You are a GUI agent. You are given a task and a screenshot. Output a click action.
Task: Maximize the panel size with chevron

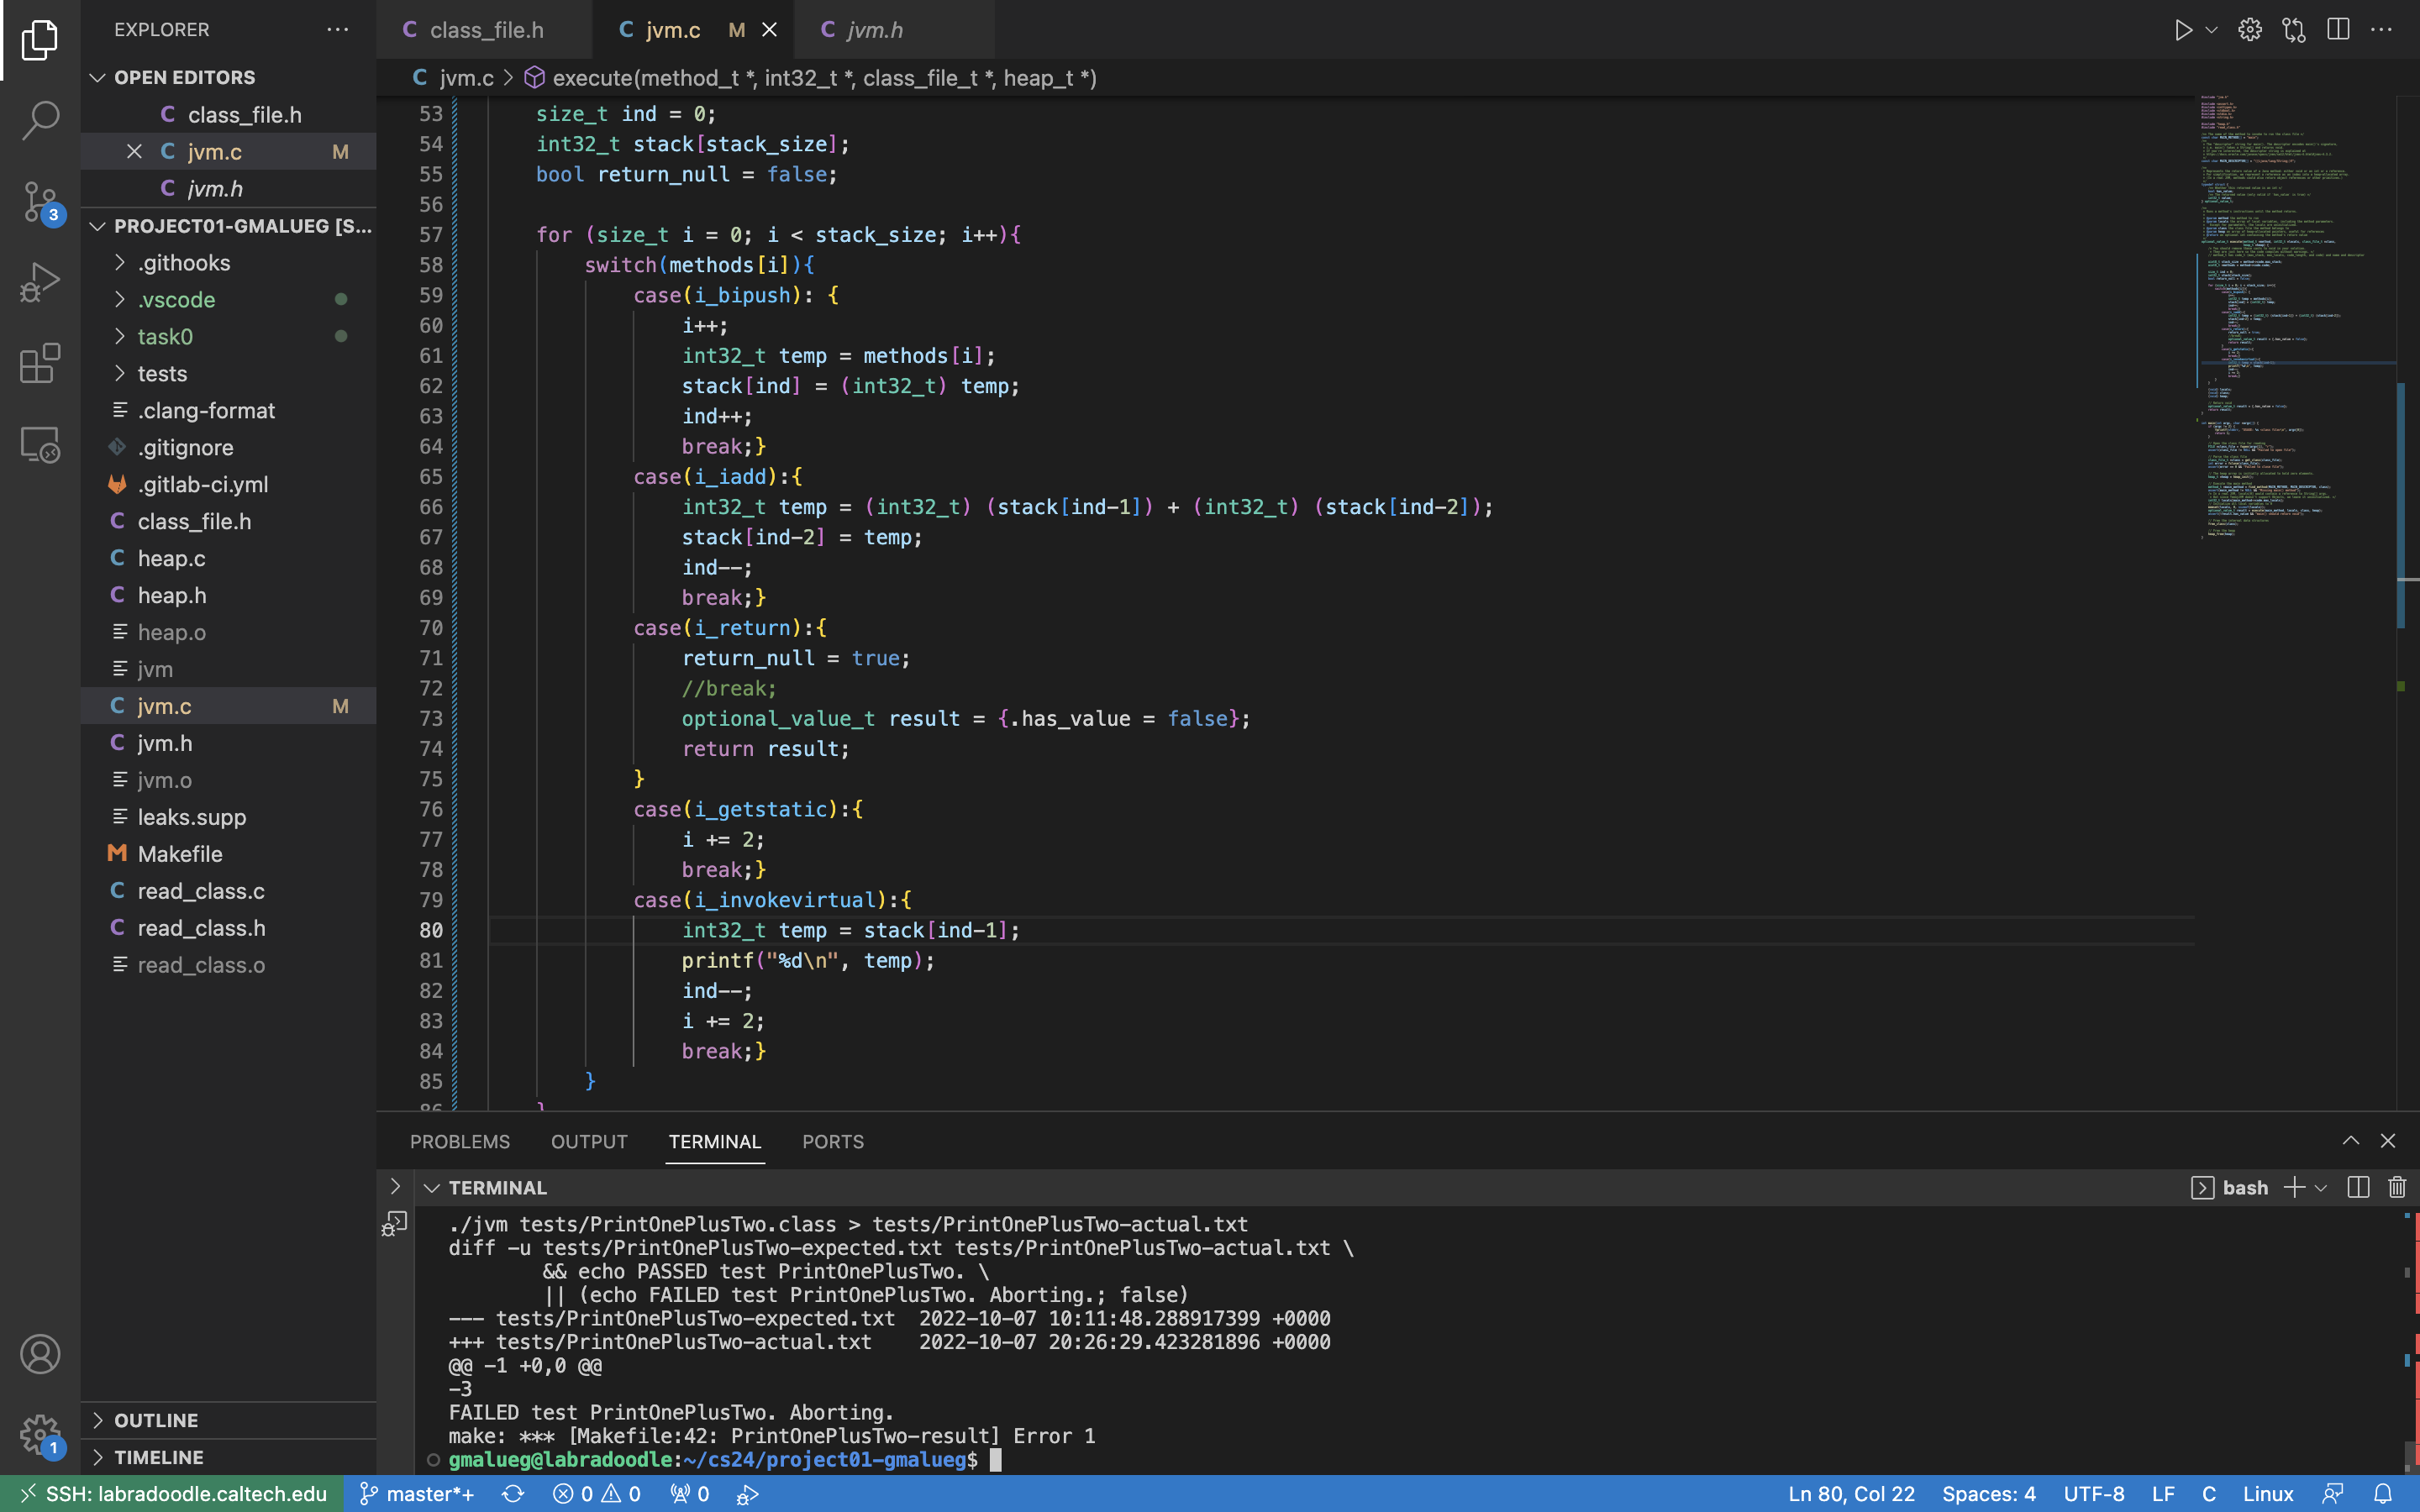pyautogui.click(x=2351, y=1141)
